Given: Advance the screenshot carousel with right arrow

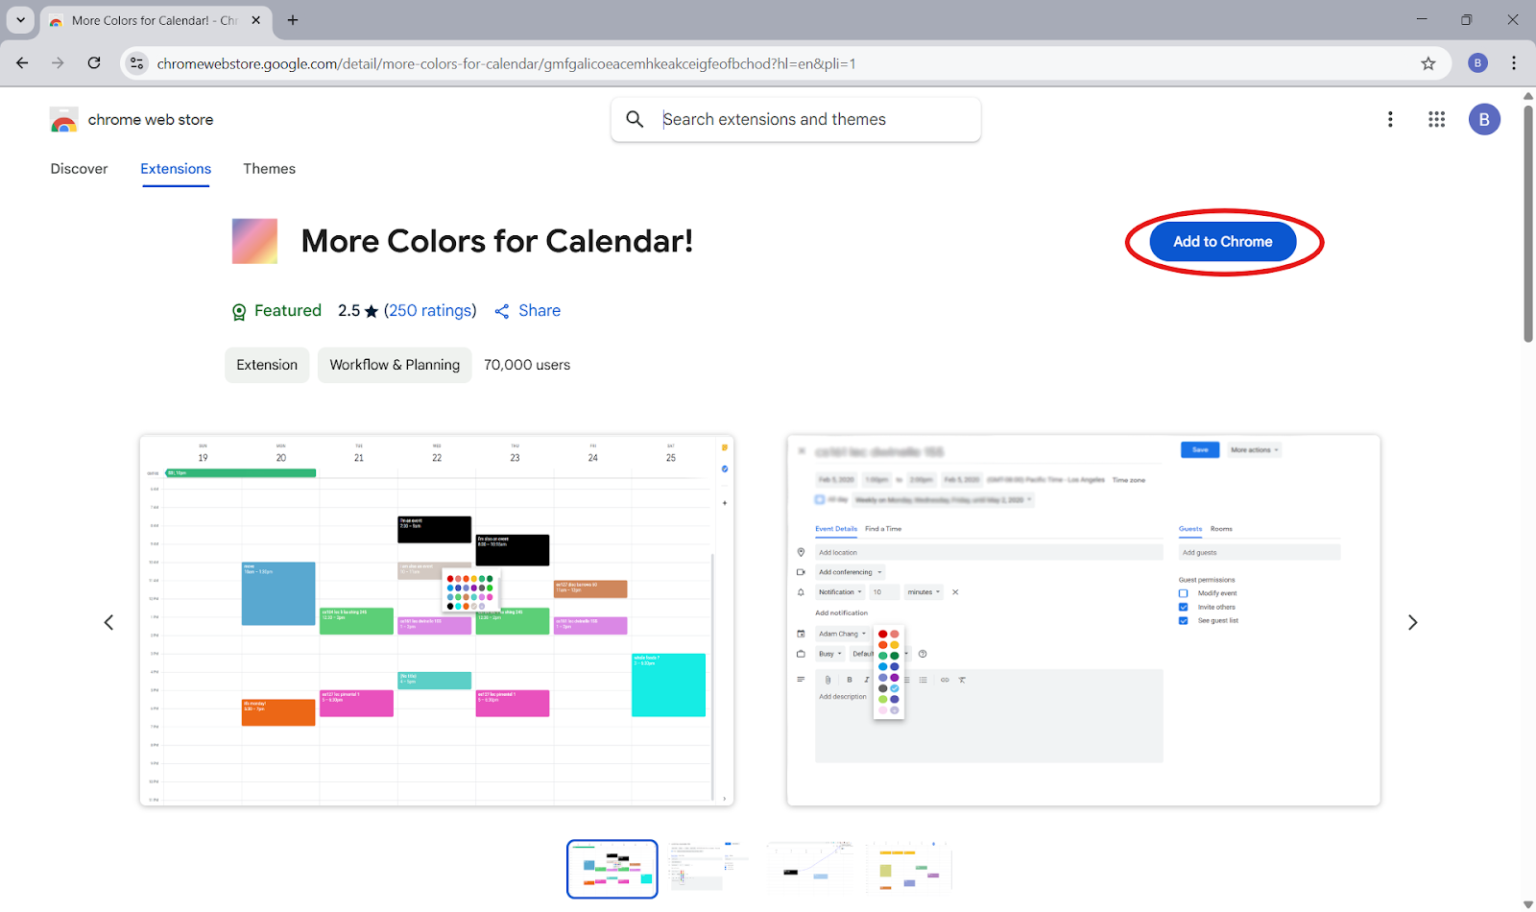Looking at the screenshot, I should (1412, 621).
